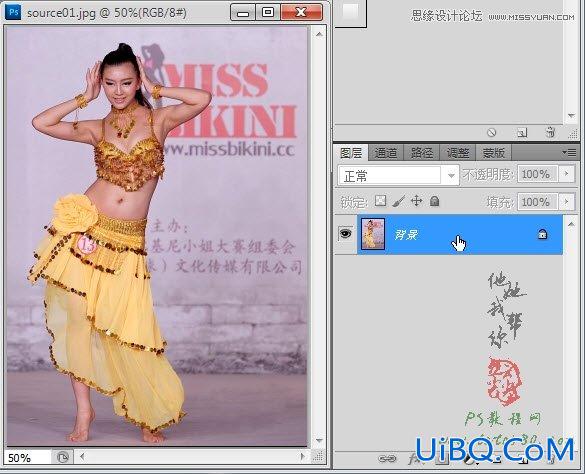Restore the source01.jpg document window
Image resolution: width=585 pixels, height=474 pixels.
[x=268, y=13]
